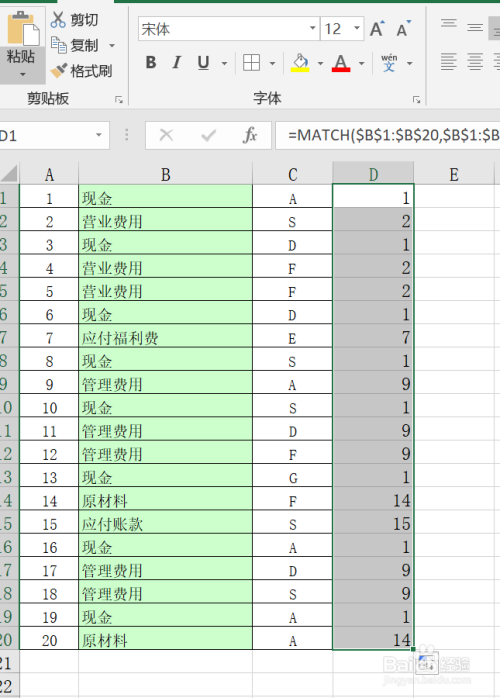Open the Copy dropdown arrow
Image resolution: width=500 pixels, height=698 pixels.
112,45
